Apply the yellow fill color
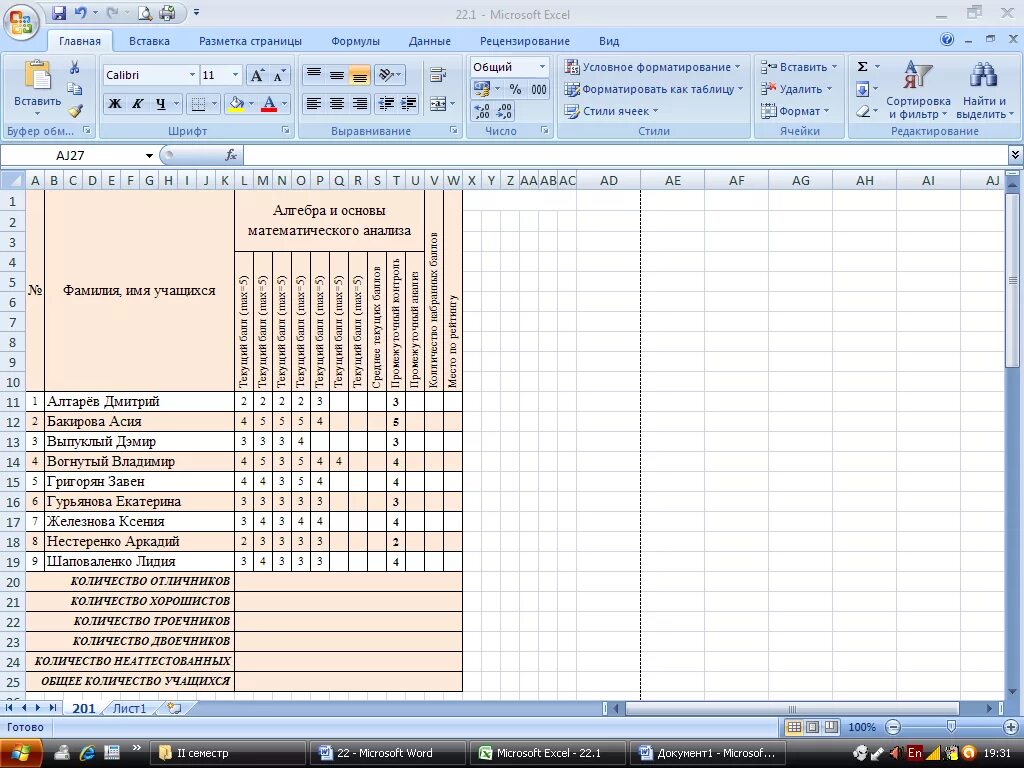The height and width of the screenshot is (768, 1024). 236,104
